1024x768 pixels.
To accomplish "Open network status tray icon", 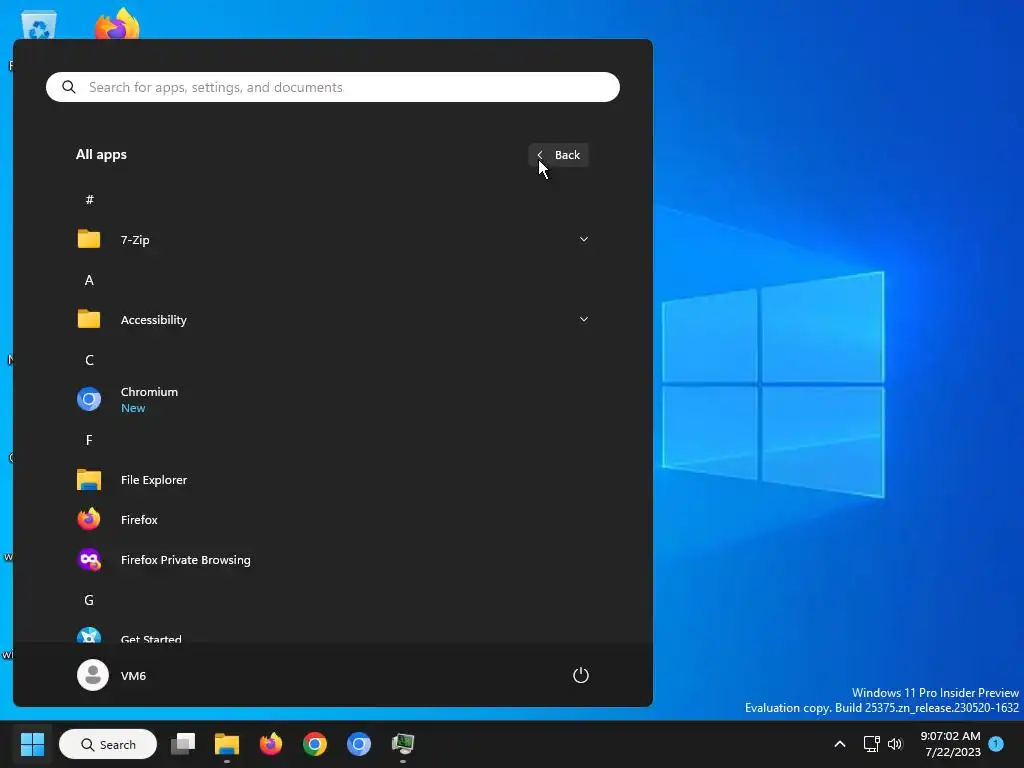I will coord(871,744).
